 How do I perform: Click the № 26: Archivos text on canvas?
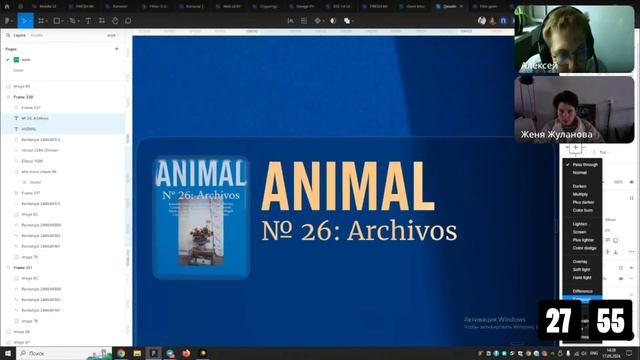tap(359, 231)
